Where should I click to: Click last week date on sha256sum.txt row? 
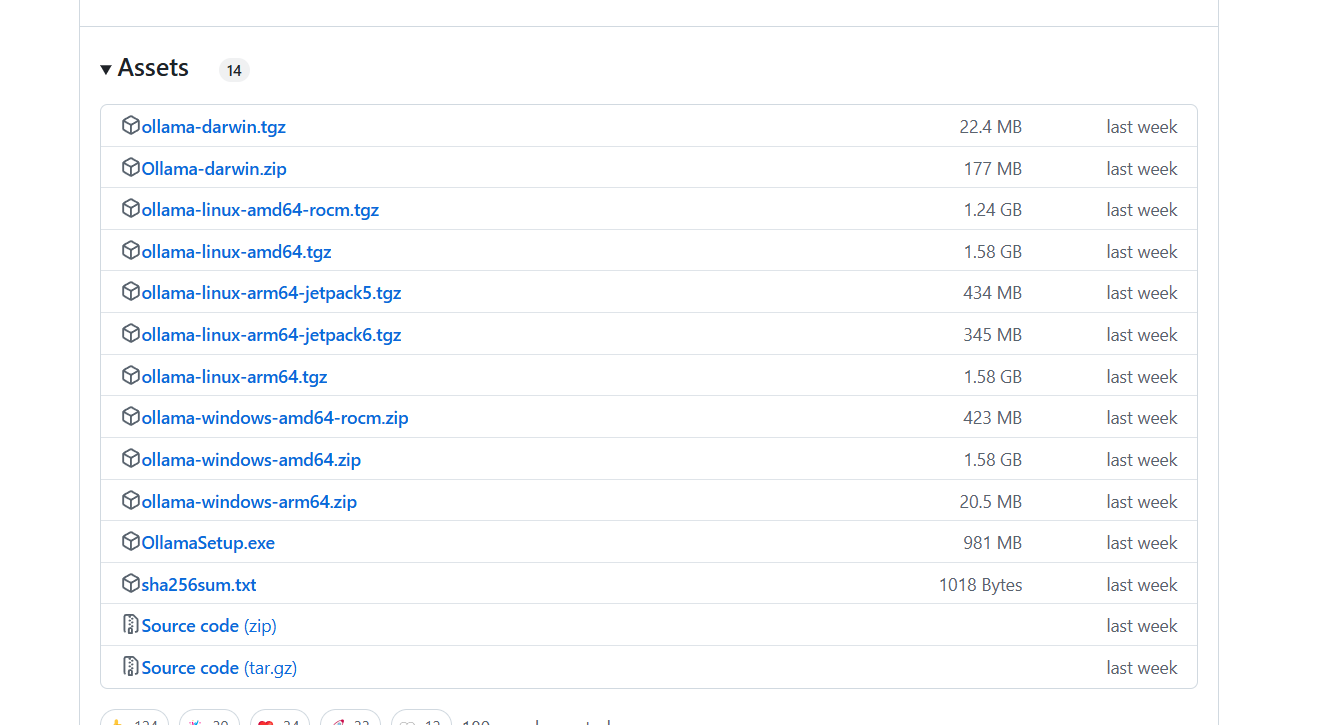[x=1142, y=585]
